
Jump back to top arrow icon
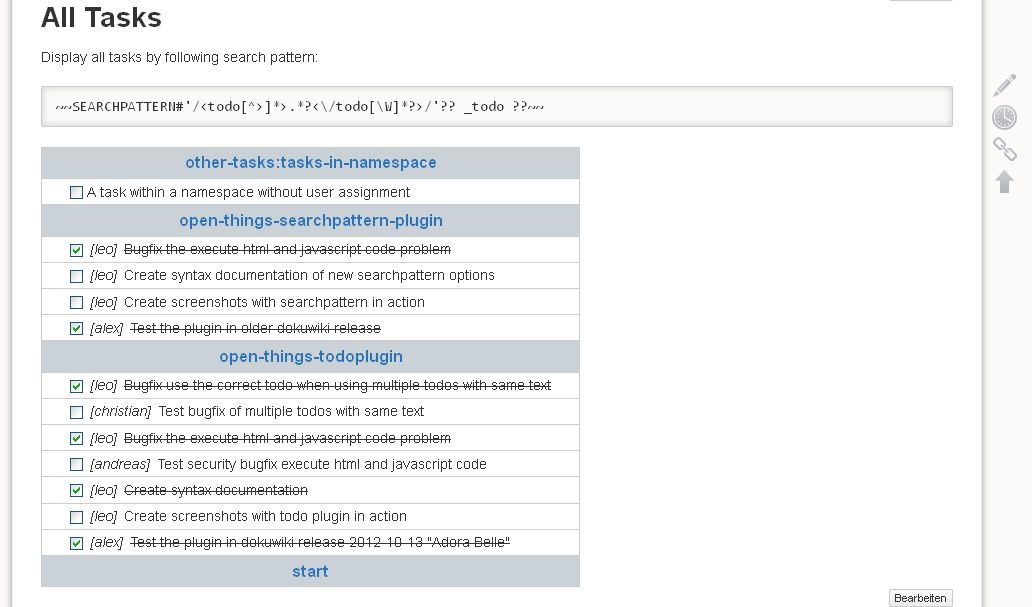tap(1004, 181)
